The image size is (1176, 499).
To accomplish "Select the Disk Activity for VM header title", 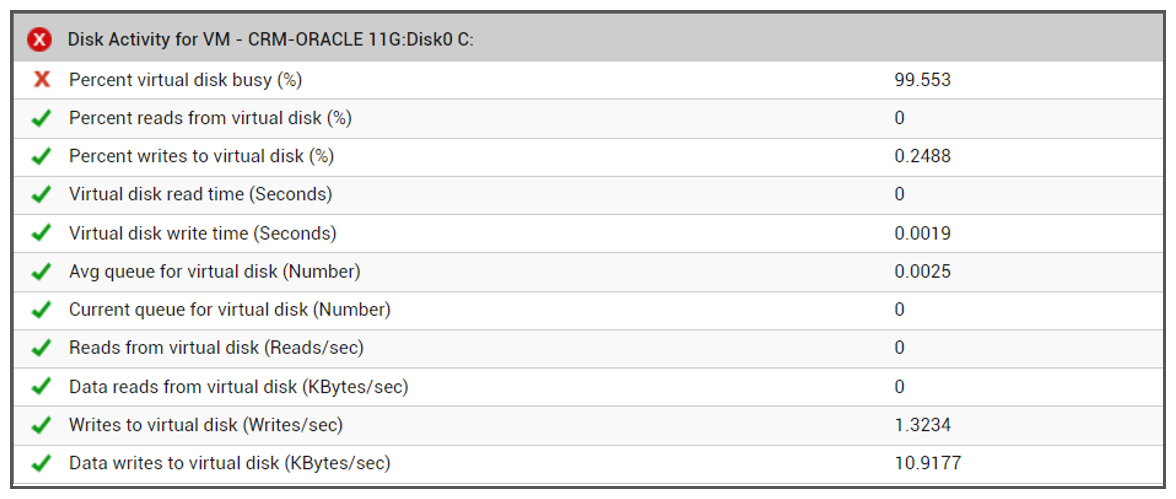I will pos(271,40).
